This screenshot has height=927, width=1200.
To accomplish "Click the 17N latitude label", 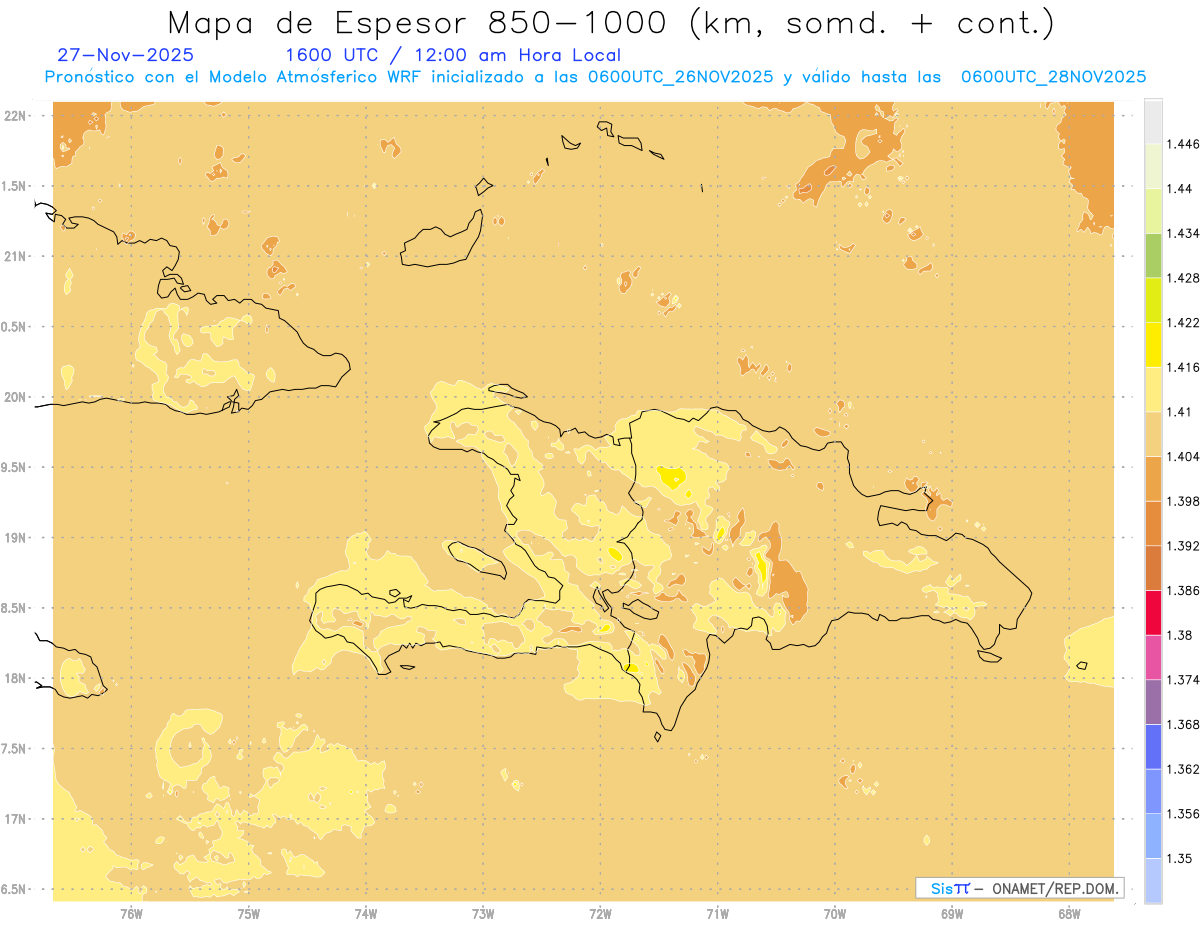I will coord(15,819).
